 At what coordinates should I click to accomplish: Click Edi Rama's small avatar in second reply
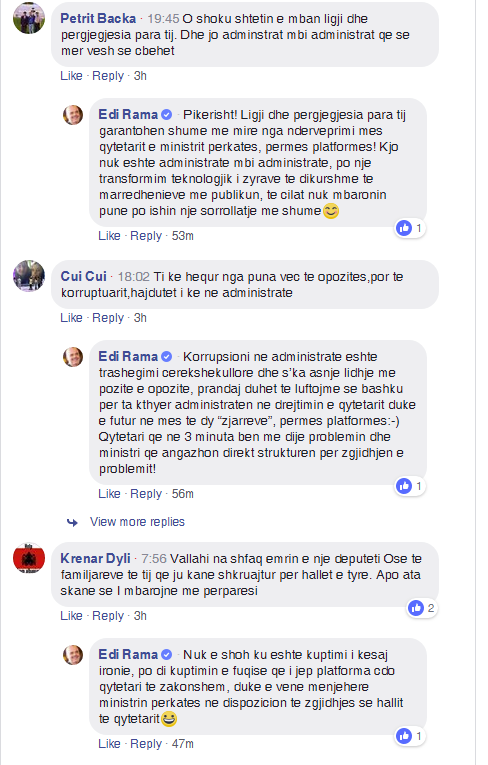73,357
